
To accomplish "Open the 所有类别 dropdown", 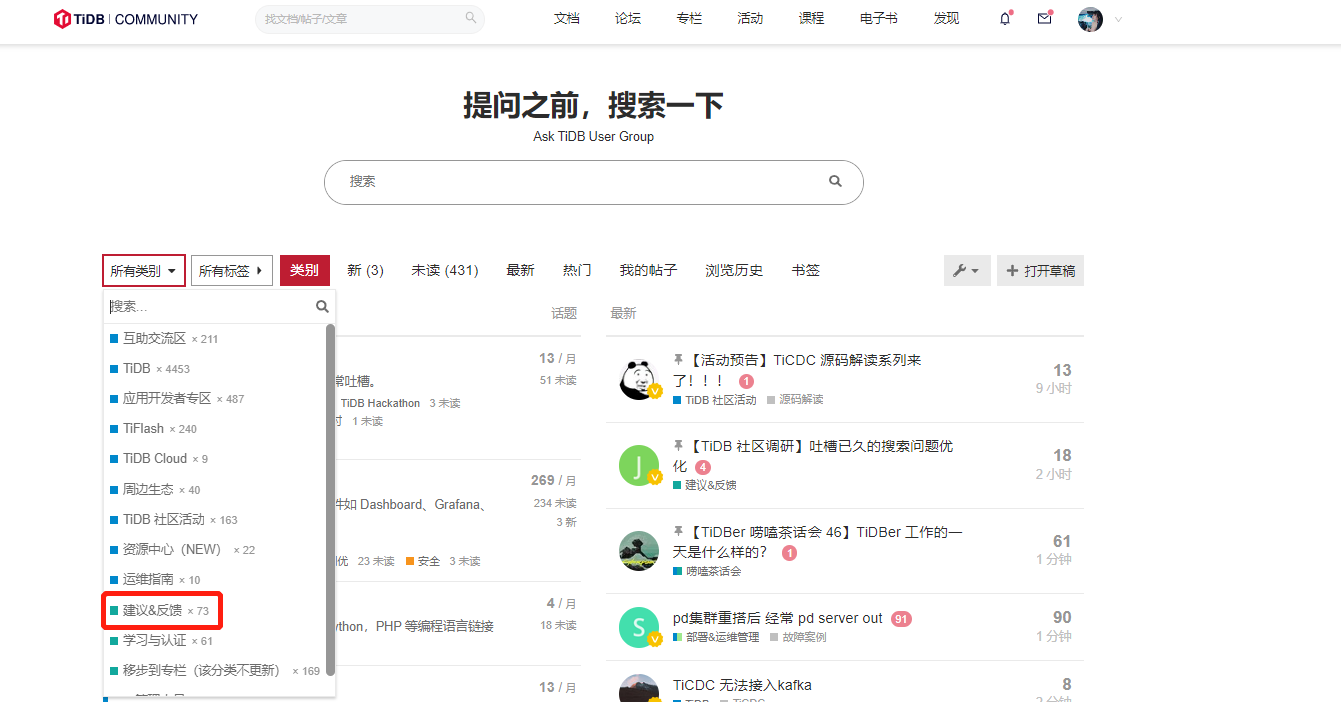I will (144, 271).
